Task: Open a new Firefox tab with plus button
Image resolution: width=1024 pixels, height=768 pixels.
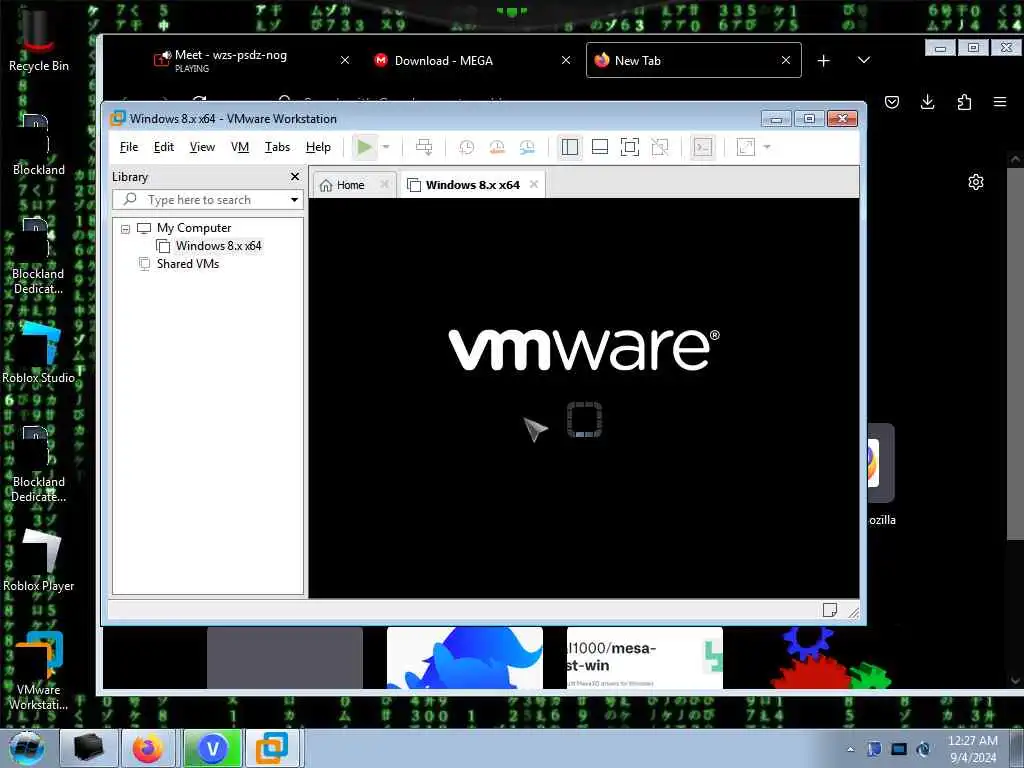Action: 824,60
